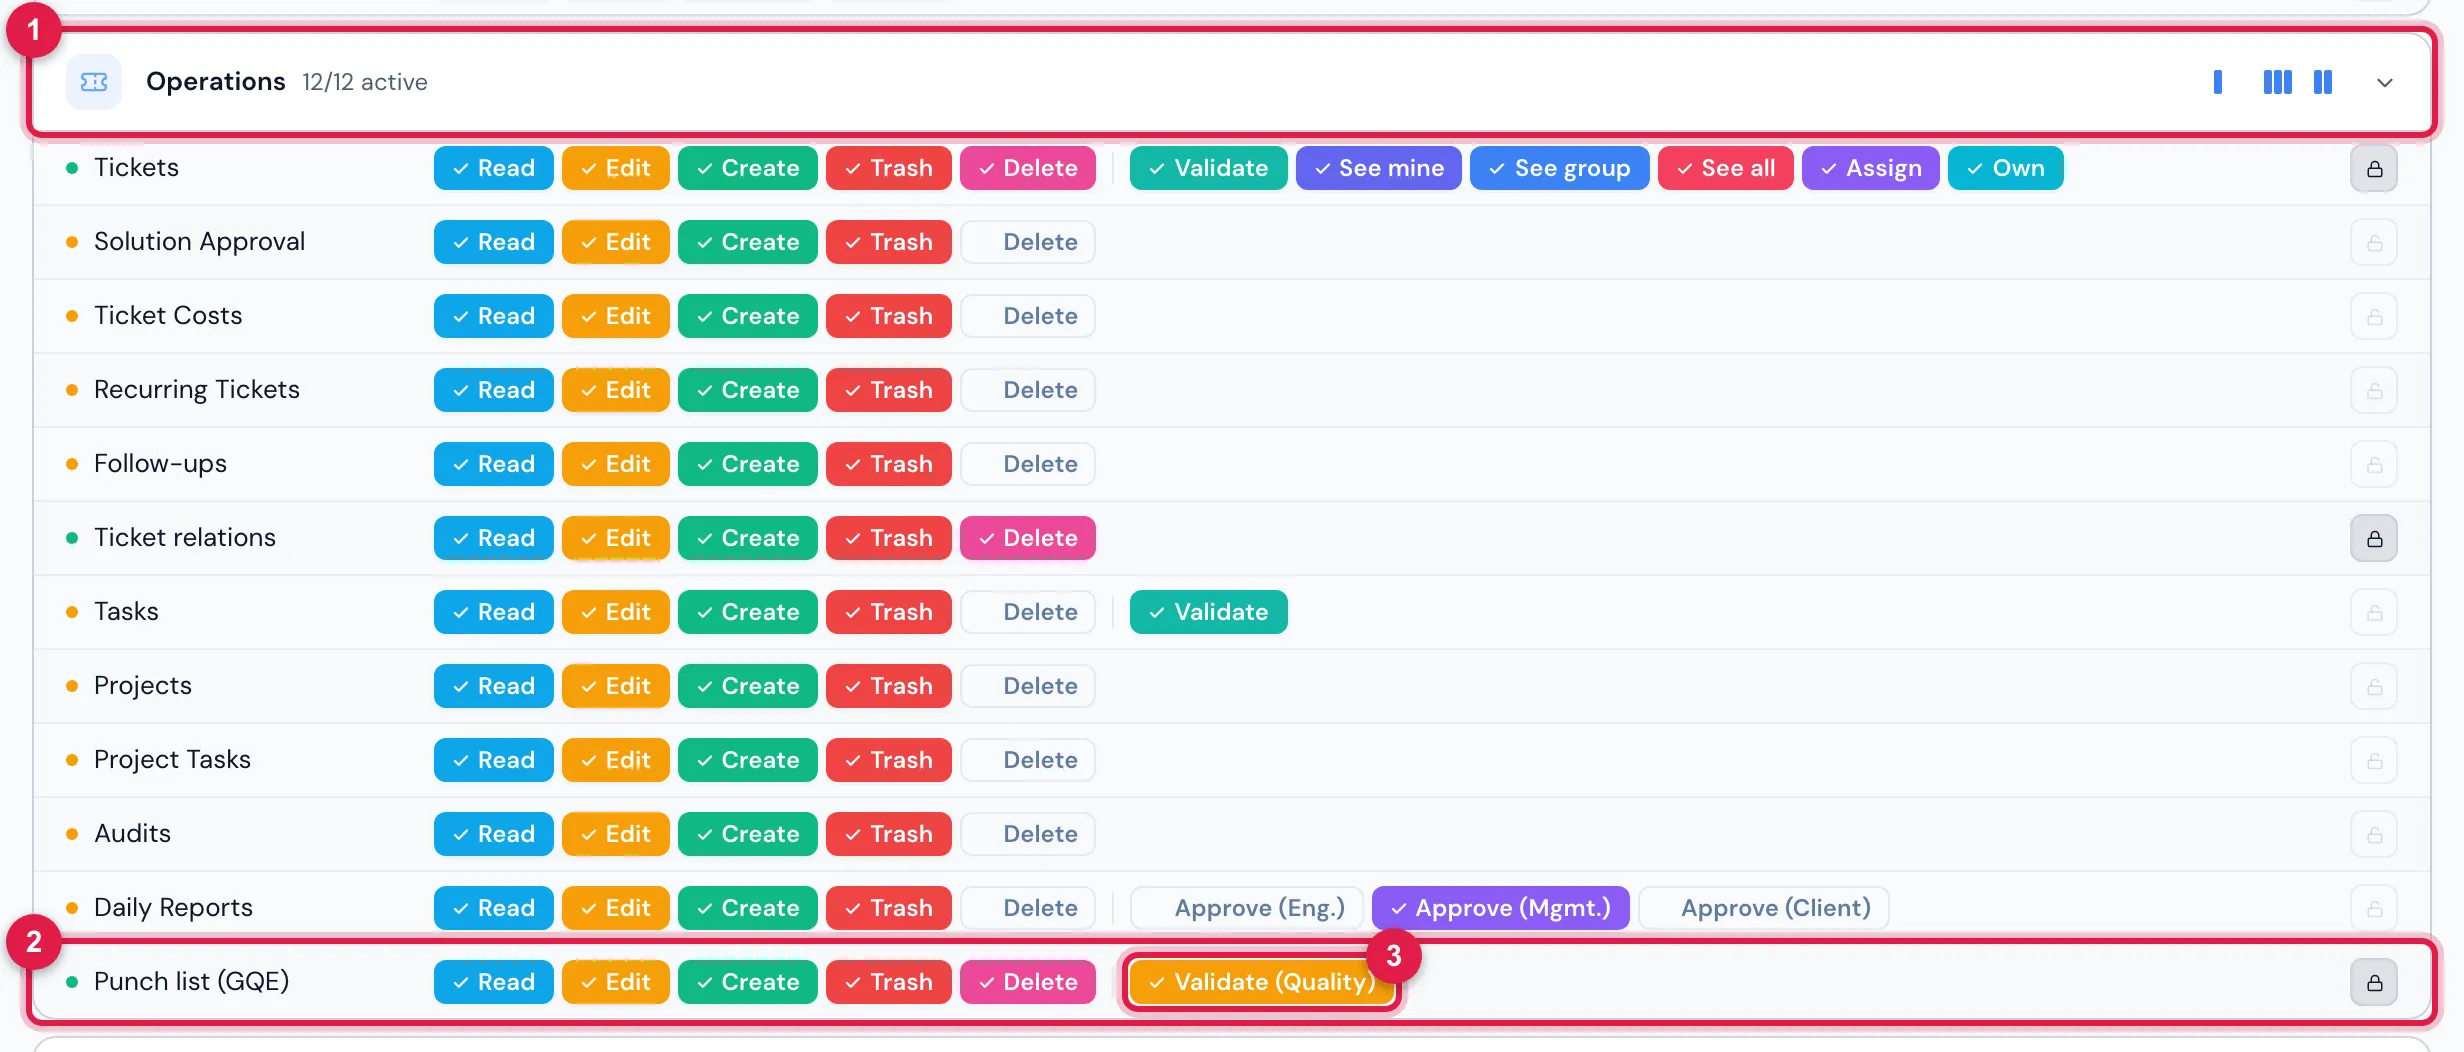The width and height of the screenshot is (2464, 1052).
Task: Click the lock icon on Projects row
Action: (2374, 687)
